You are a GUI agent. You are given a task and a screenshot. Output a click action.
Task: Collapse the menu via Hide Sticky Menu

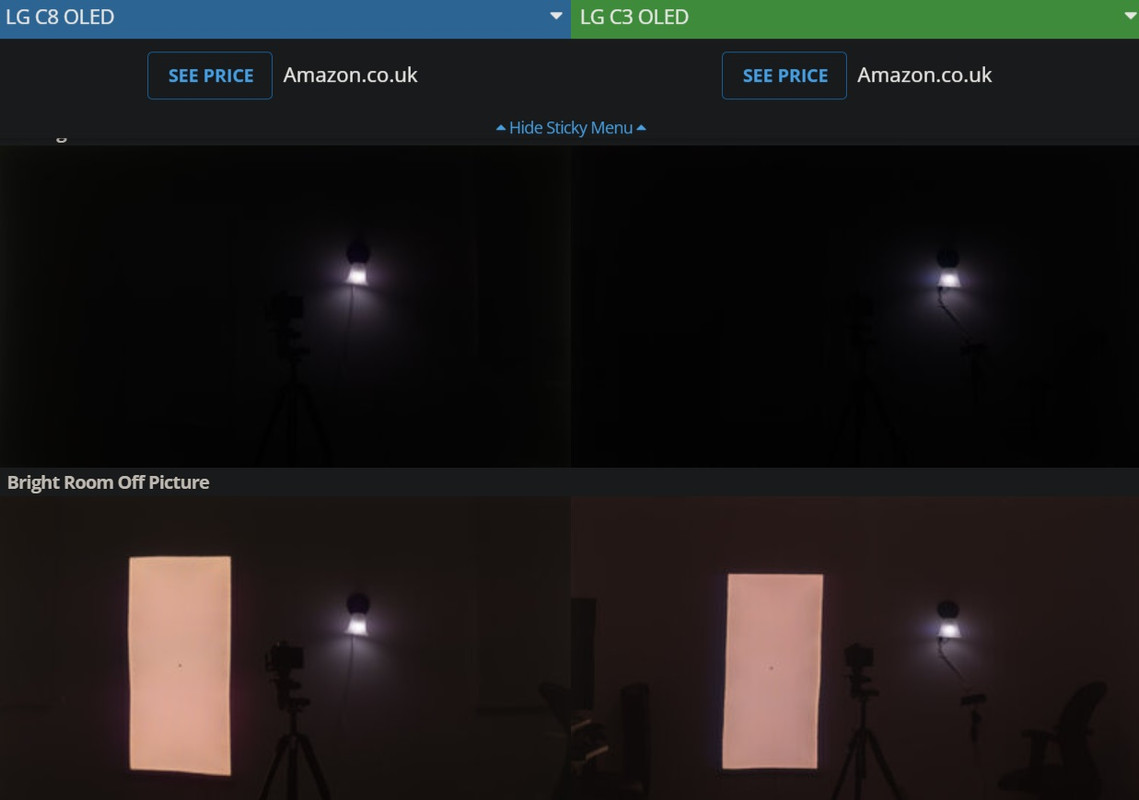pyautogui.click(x=570, y=128)
